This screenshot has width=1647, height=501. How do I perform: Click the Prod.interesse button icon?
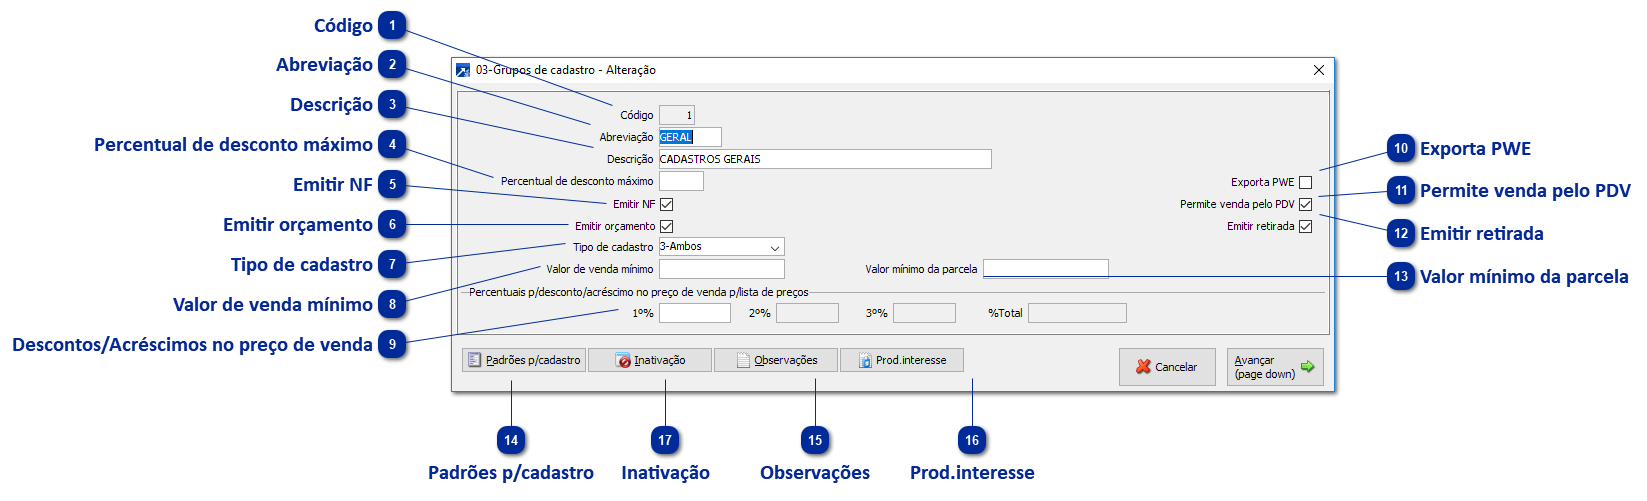pos(865,360)
